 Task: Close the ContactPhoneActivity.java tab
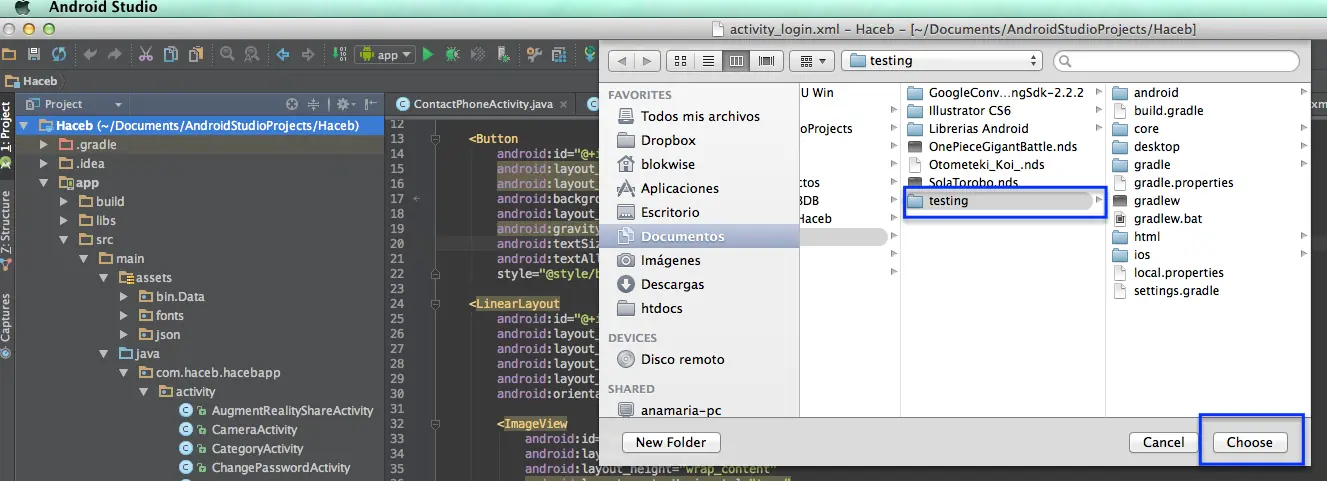[x=565, y=104]
